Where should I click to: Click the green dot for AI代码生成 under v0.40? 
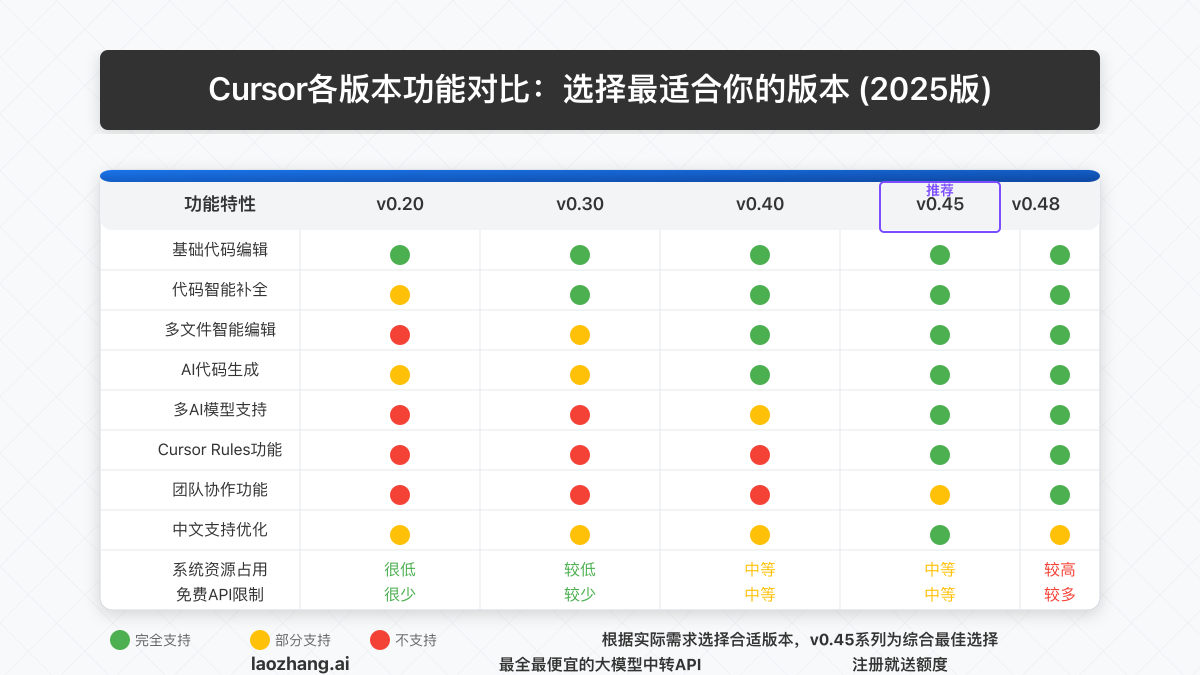pos(760,375)
